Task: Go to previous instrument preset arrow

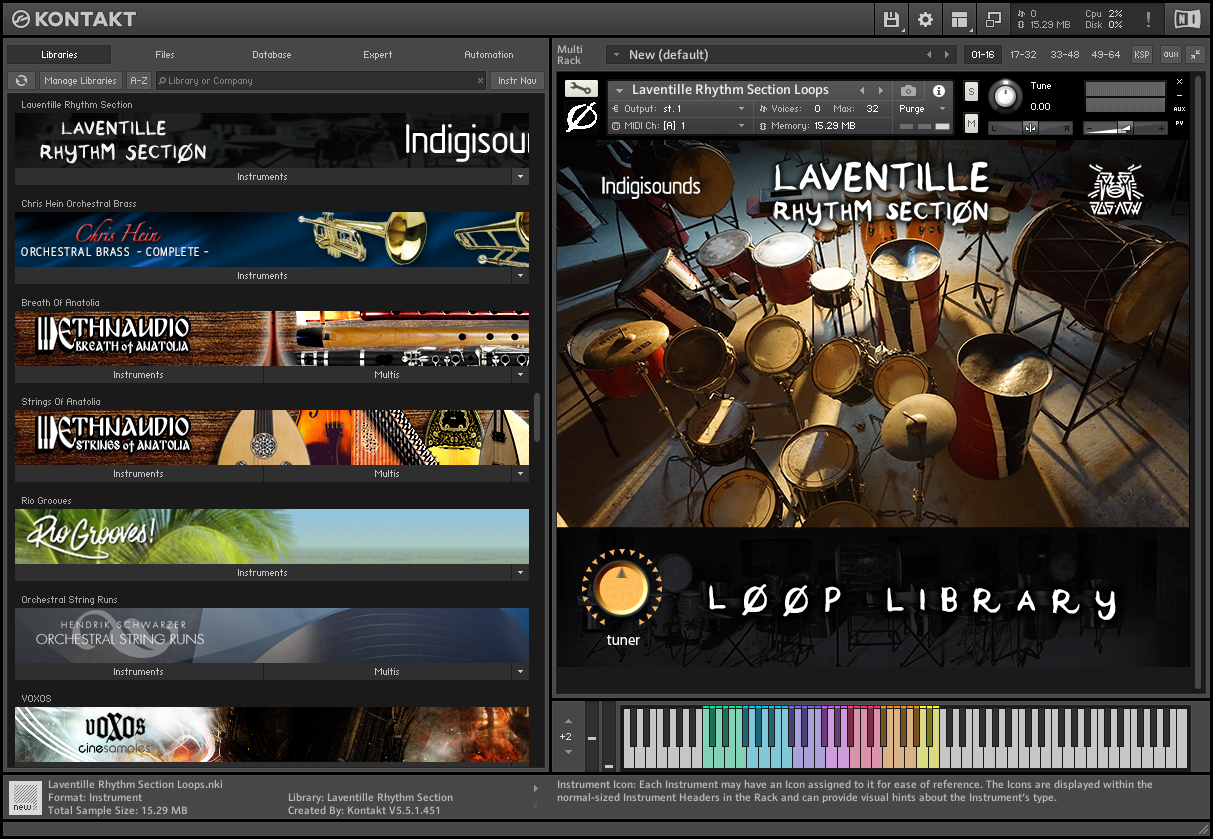Action: click(x=862, y=90)
